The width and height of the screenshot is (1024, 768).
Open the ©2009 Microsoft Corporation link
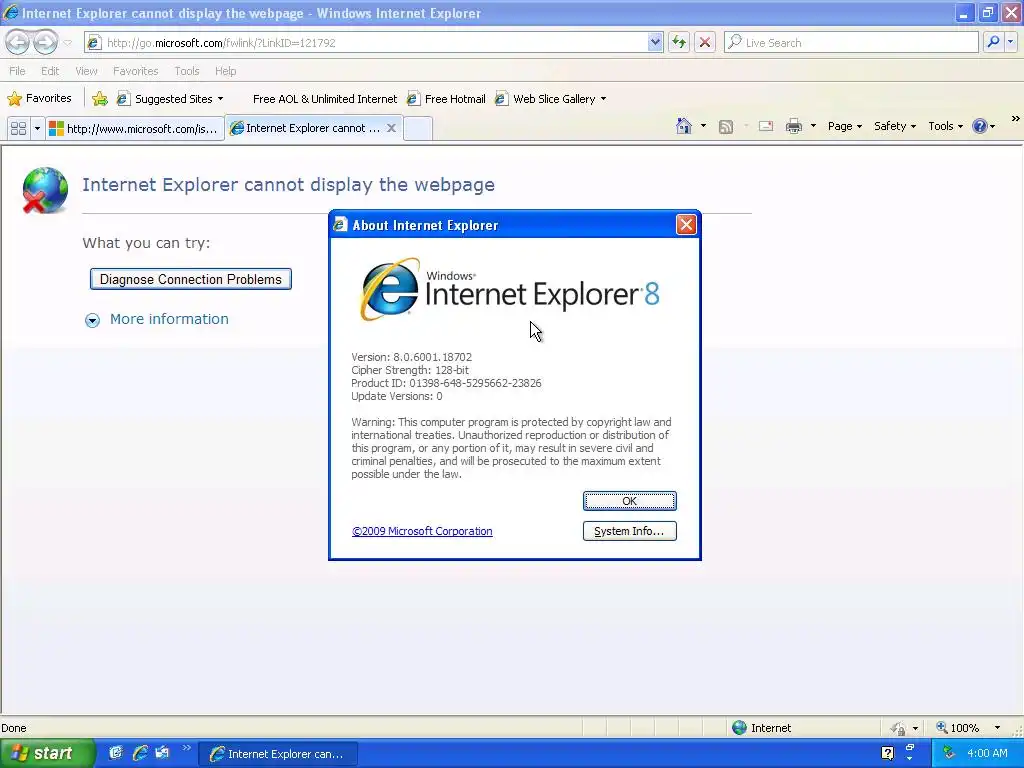point(422,531)
